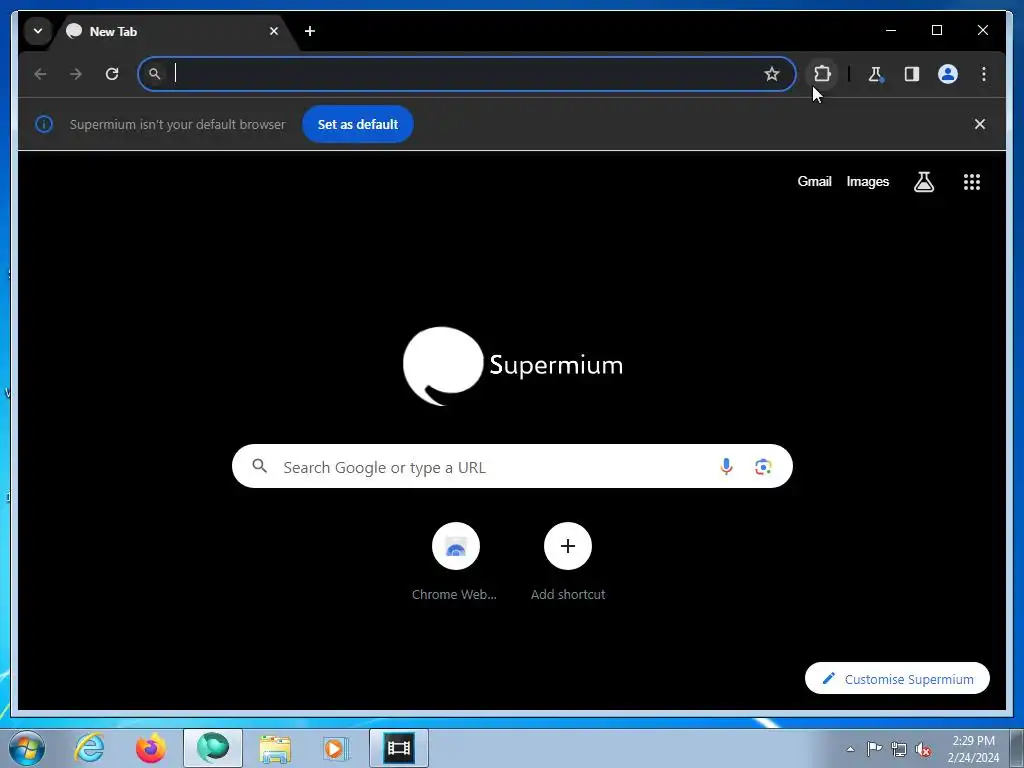Close the New Tab tab
This screenshot has width=1024, height=768.
click(274, 31)
